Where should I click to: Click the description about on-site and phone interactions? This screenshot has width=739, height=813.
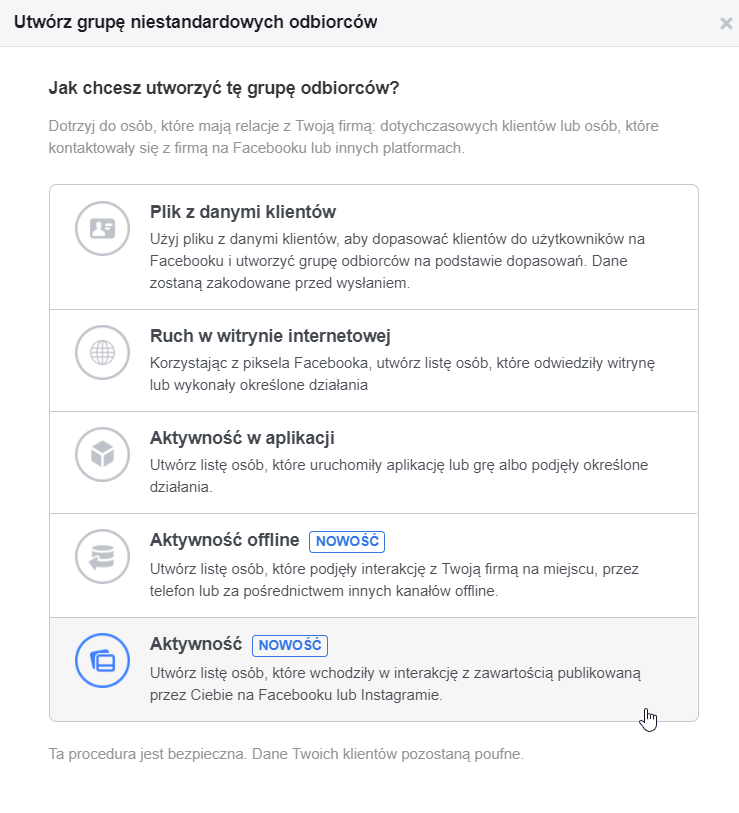[394, 579]
